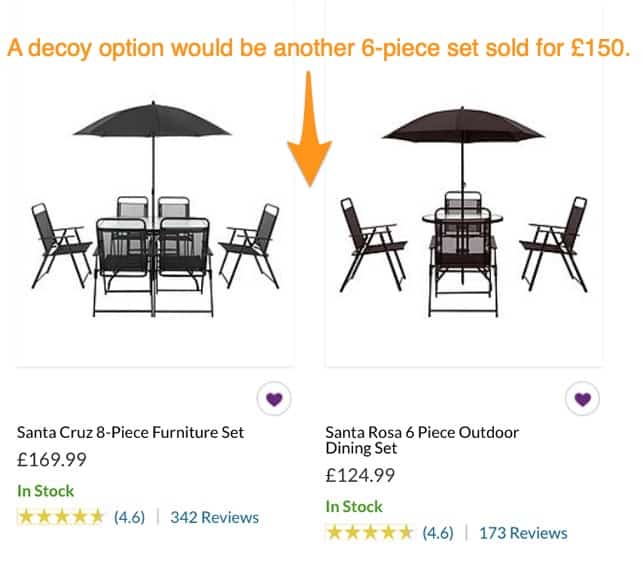Click In Stock under Santa Rosa set

click(353, 506)
